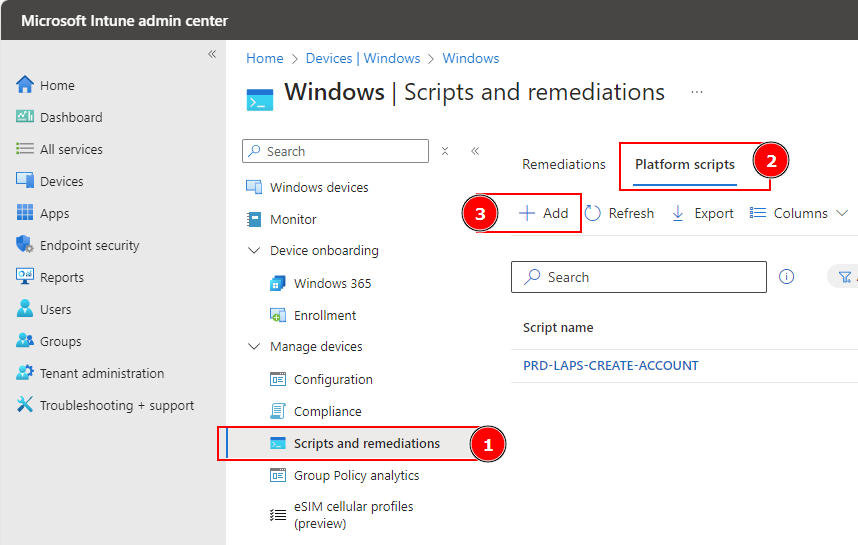
Task: Click the Groups people icon
Action: [x=25, y=340]
